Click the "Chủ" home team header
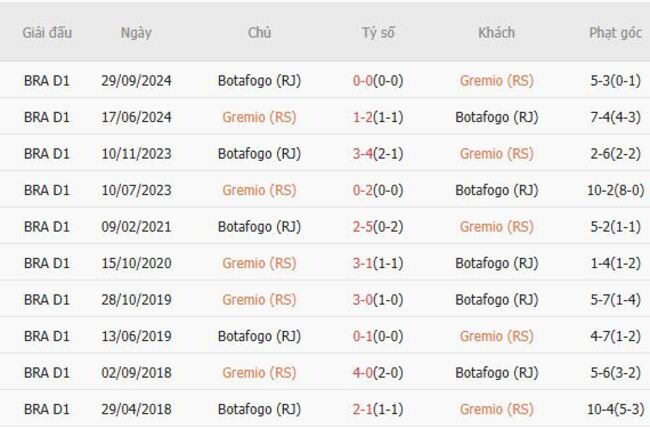 click(x=259, y=32)
